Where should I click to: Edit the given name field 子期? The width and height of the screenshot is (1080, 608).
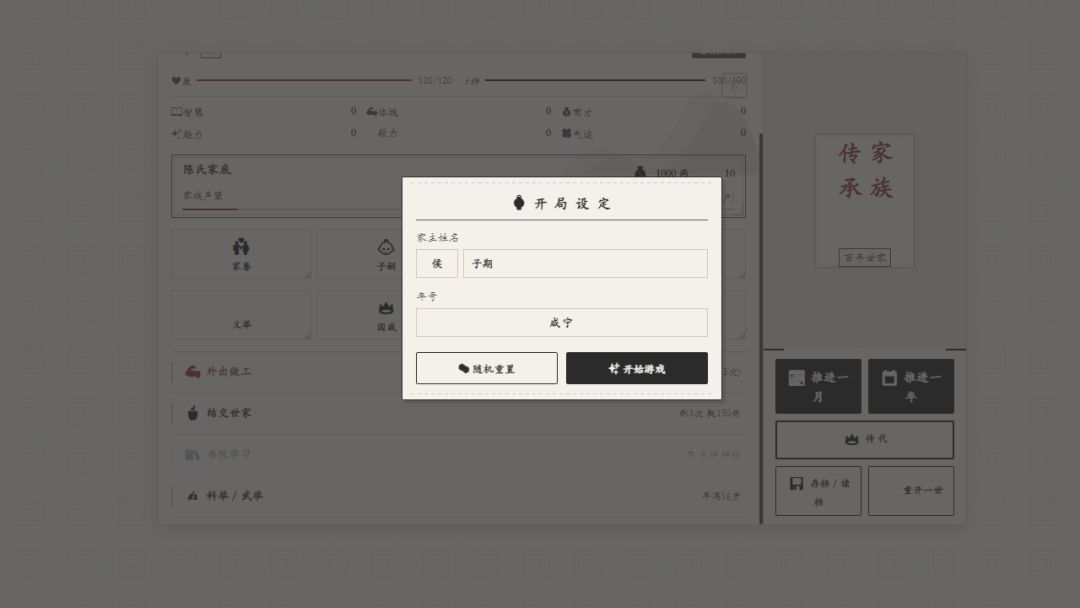click(585, 264)
